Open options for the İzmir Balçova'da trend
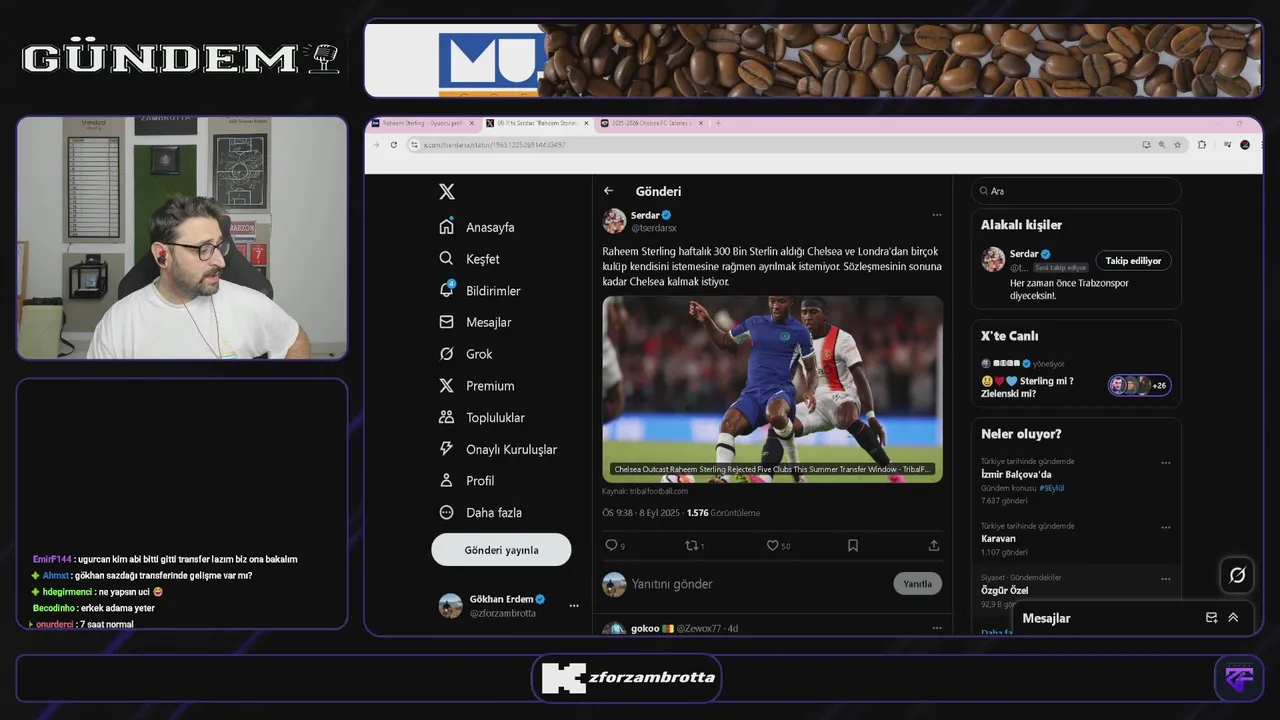The width and height of the screenshot is (1280, 720). point(1165,463)
